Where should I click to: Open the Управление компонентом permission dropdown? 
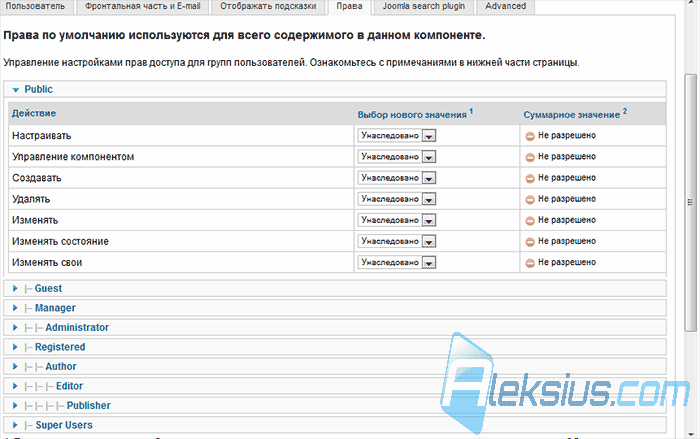[396, 157]
